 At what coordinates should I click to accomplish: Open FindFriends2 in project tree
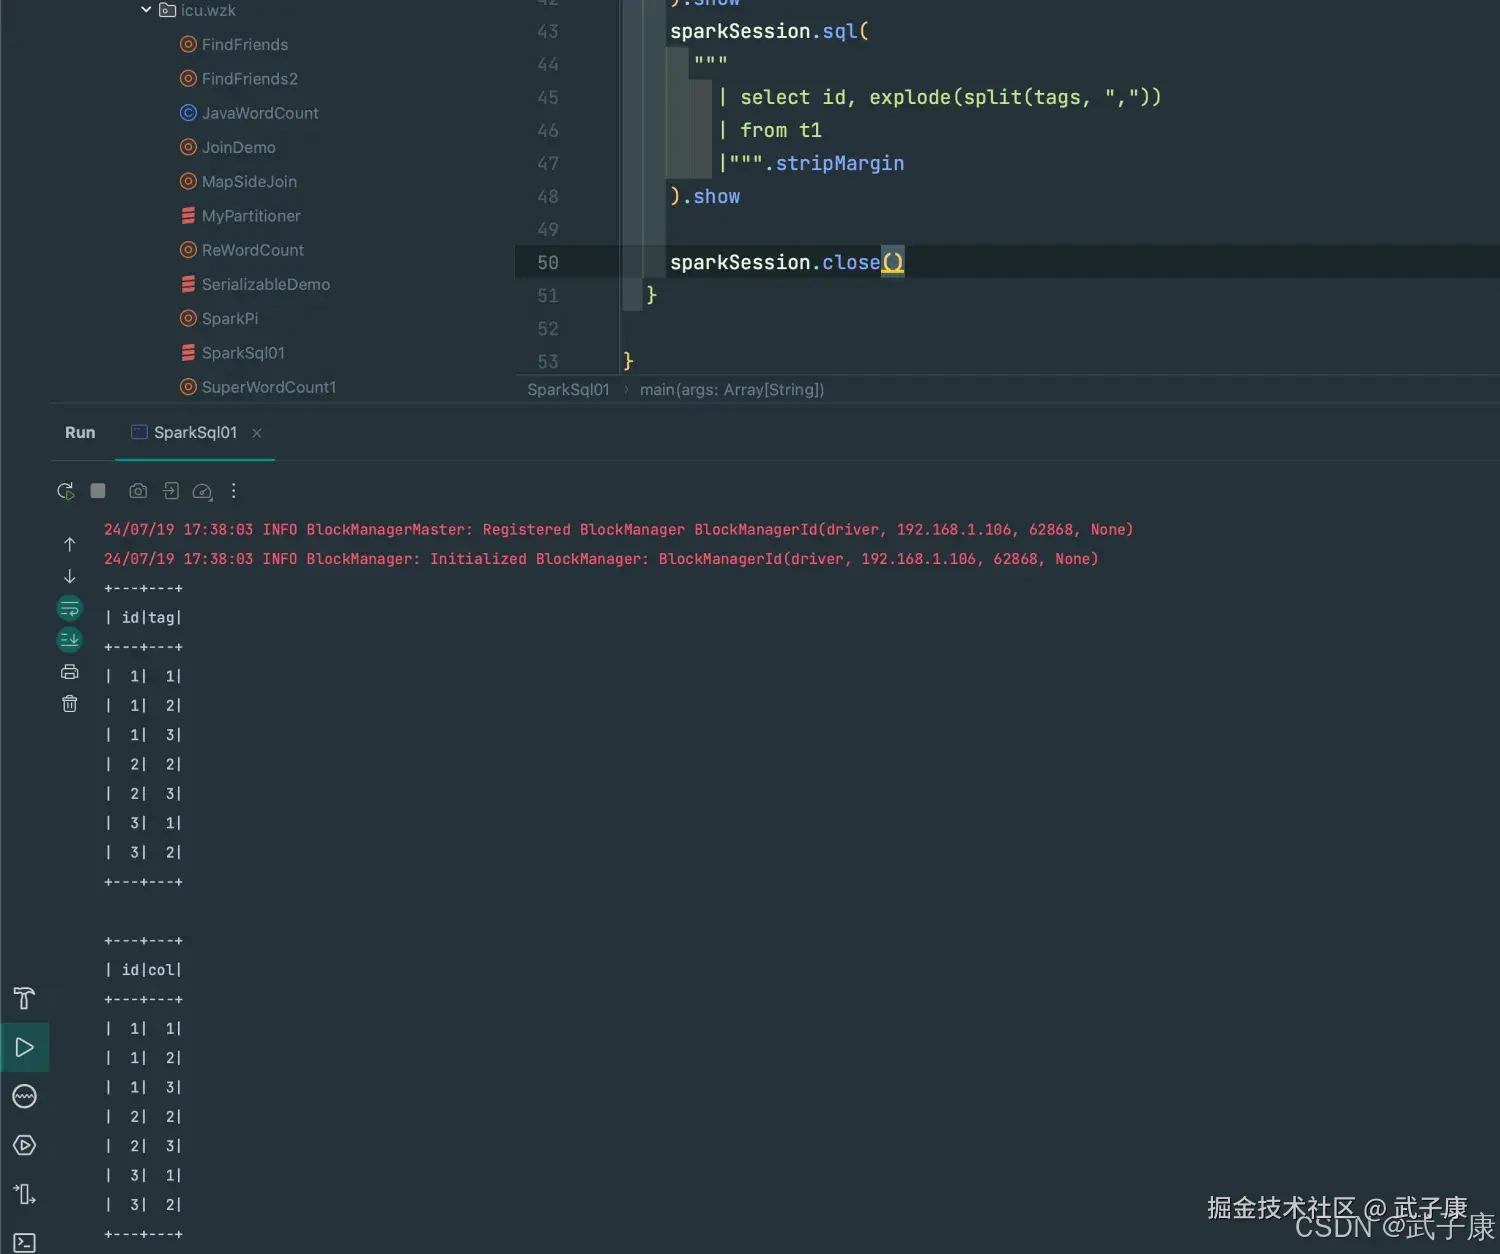(x=249, y=79)
